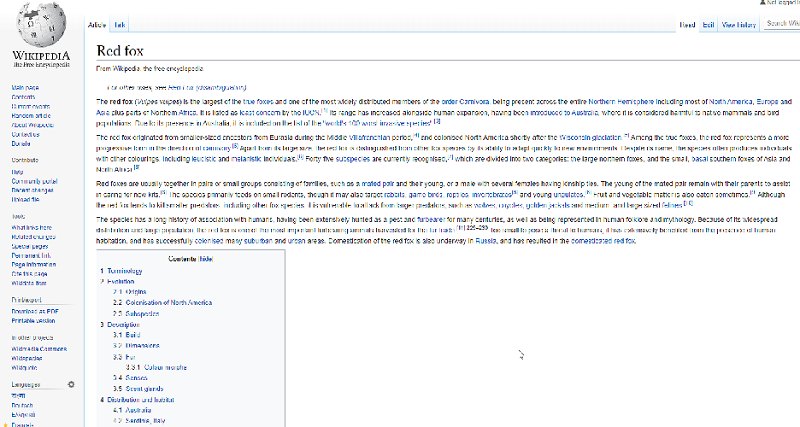Jump to section 3.1 Build

click(x=127, y=335)
